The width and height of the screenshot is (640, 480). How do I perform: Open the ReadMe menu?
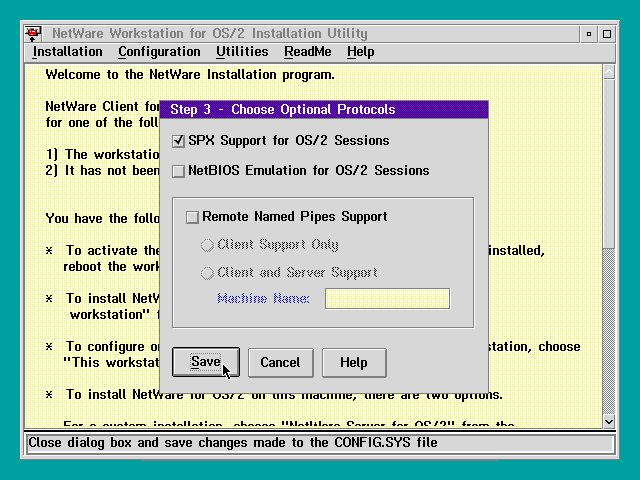click(308, 52)
